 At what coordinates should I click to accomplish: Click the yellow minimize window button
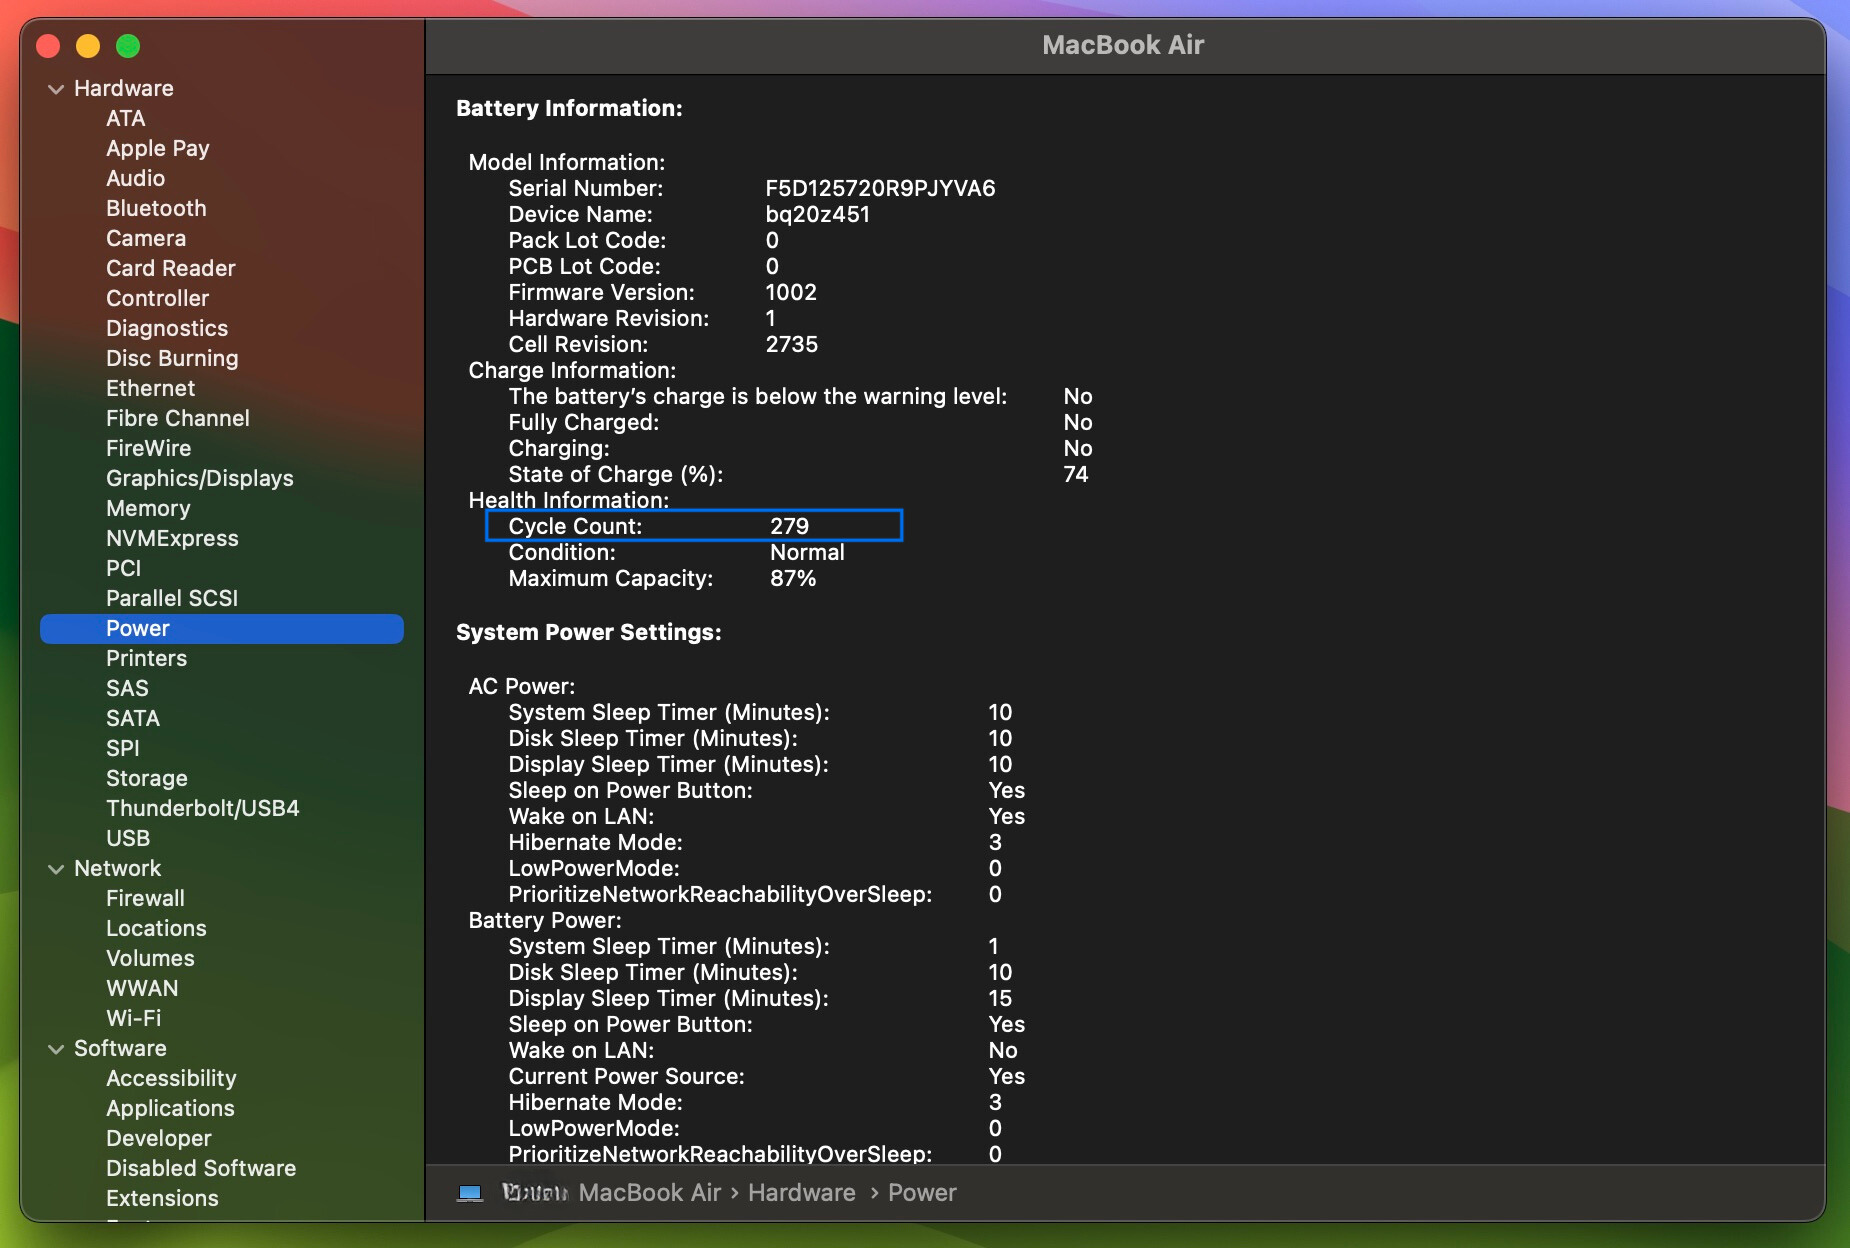click(88, 46)
